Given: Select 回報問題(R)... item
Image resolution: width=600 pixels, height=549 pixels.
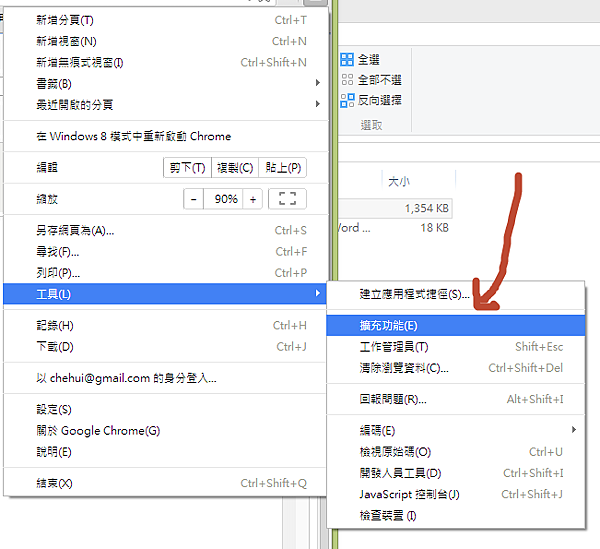Looking at the screenshot, I should coord(456,399).
